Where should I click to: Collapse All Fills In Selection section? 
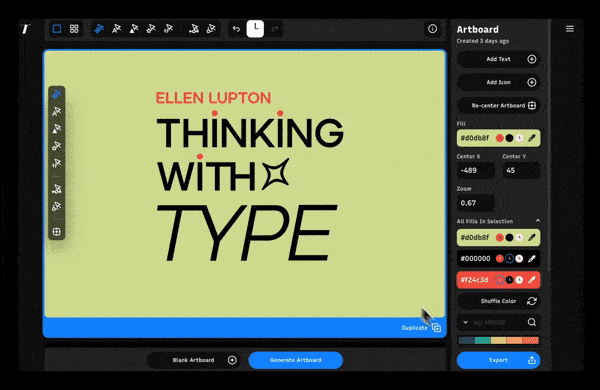click(x=538, y=221)
